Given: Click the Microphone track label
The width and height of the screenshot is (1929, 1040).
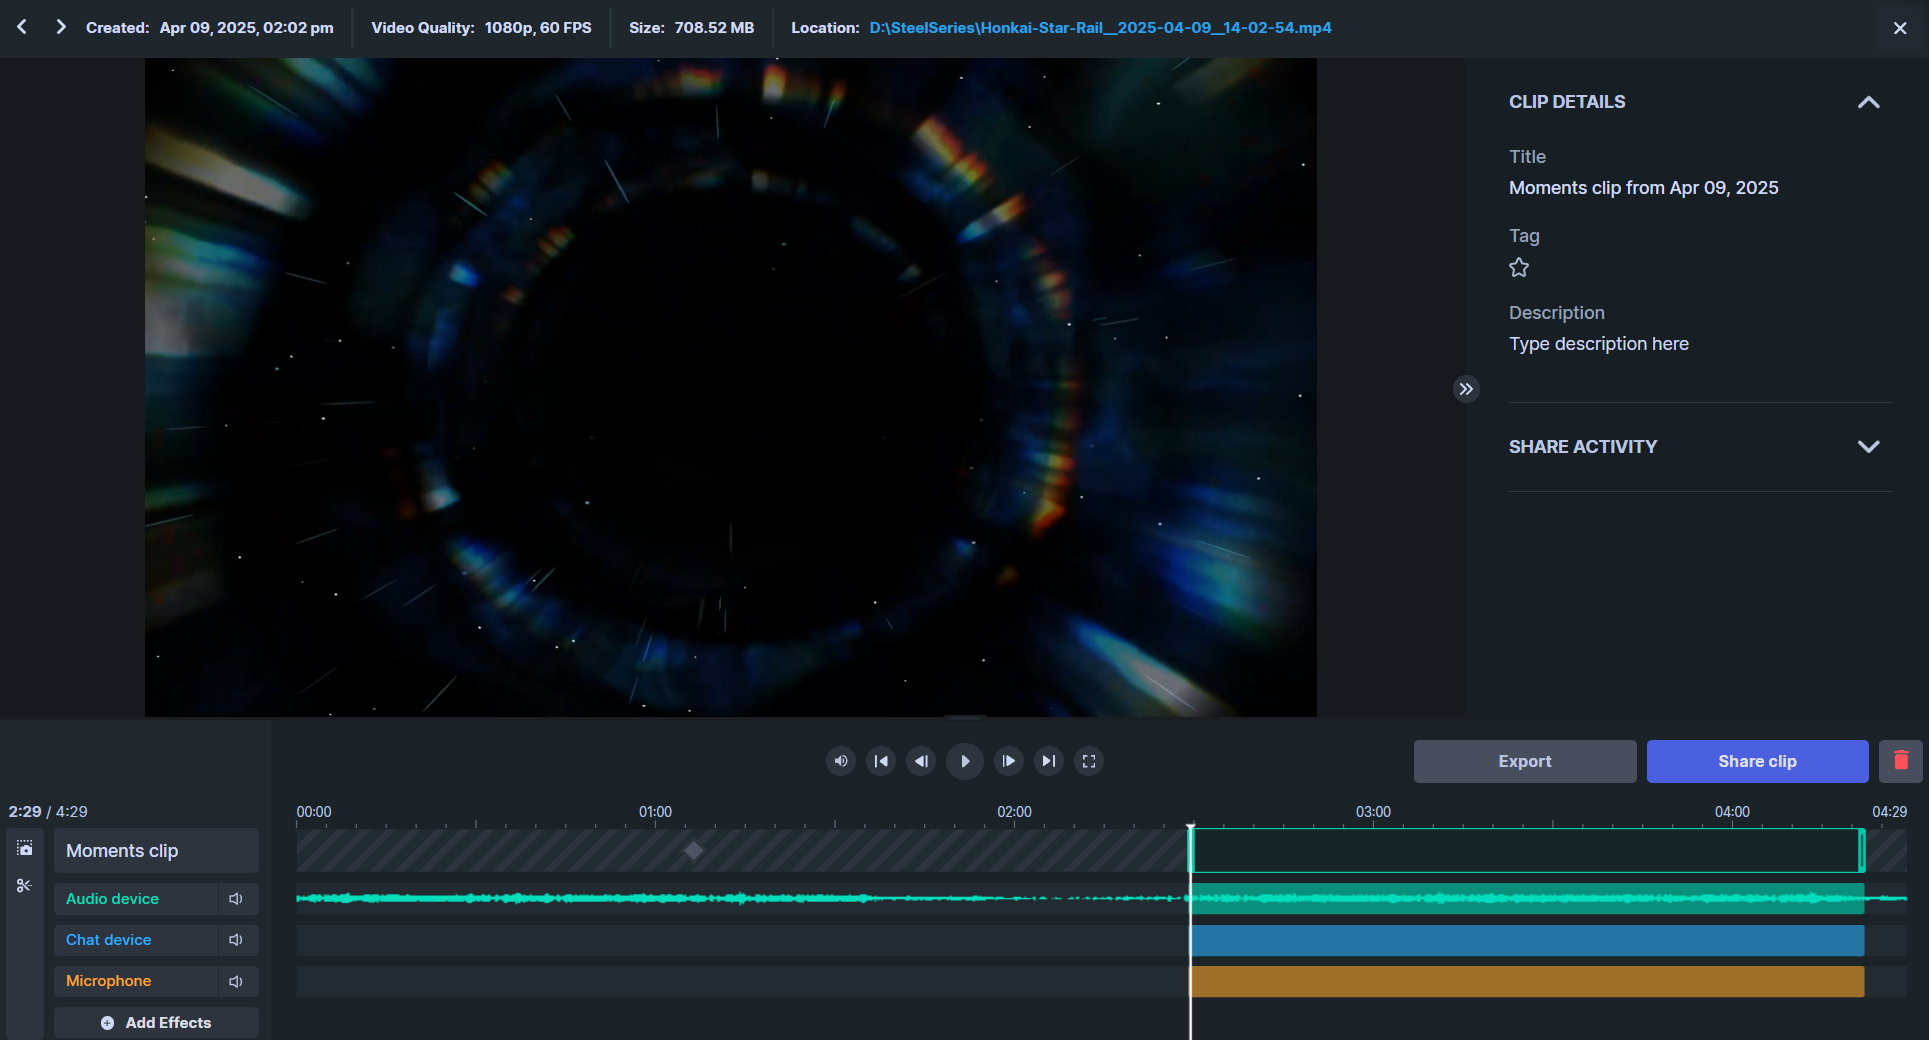Looking at the screenshot, I should point(135,981).
